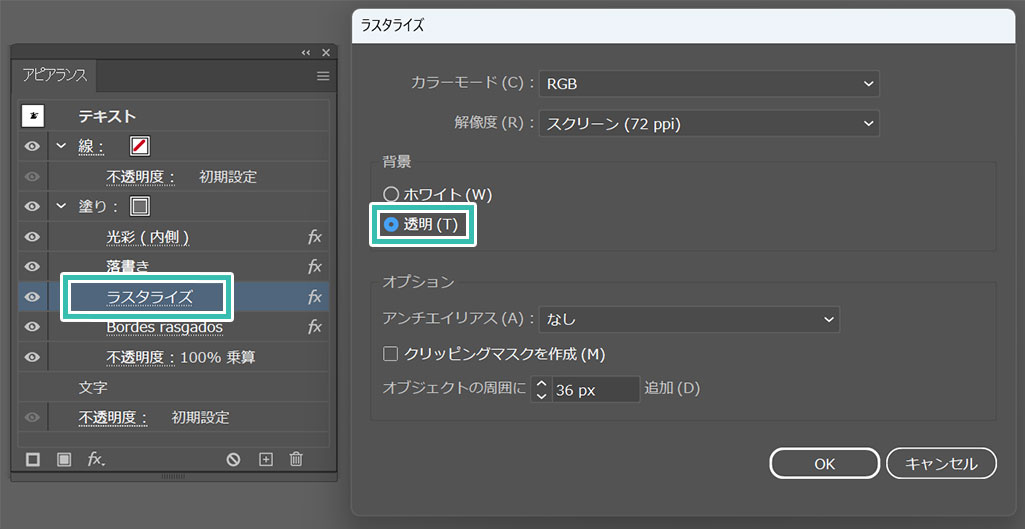Hide the ラスタライズ effect with eye icon
The image size is (1025, 529).
32,297
